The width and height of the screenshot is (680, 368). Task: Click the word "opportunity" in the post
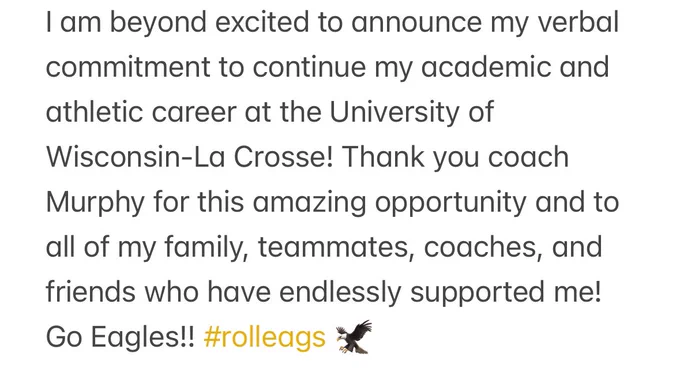(x=451, y=204)
